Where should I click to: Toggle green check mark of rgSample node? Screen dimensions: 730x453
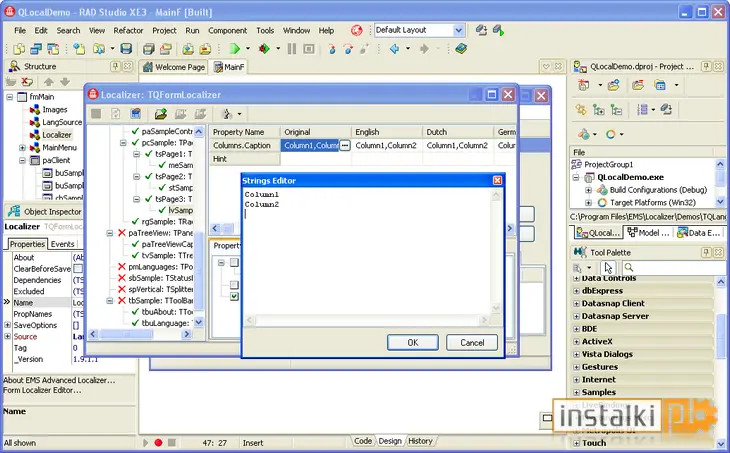(135, 222)
